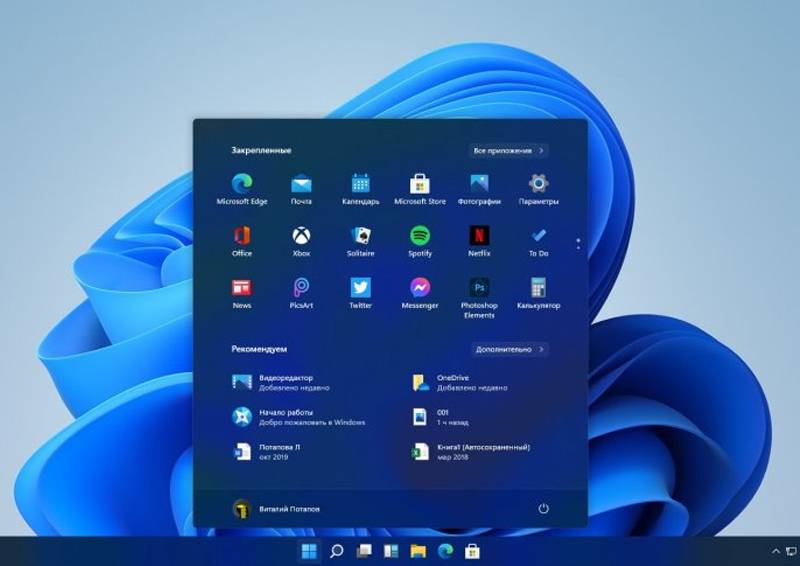The image size is (800, 566).
Task: Click the Виталий Потапов user account
Action: [x=276, y=509]
